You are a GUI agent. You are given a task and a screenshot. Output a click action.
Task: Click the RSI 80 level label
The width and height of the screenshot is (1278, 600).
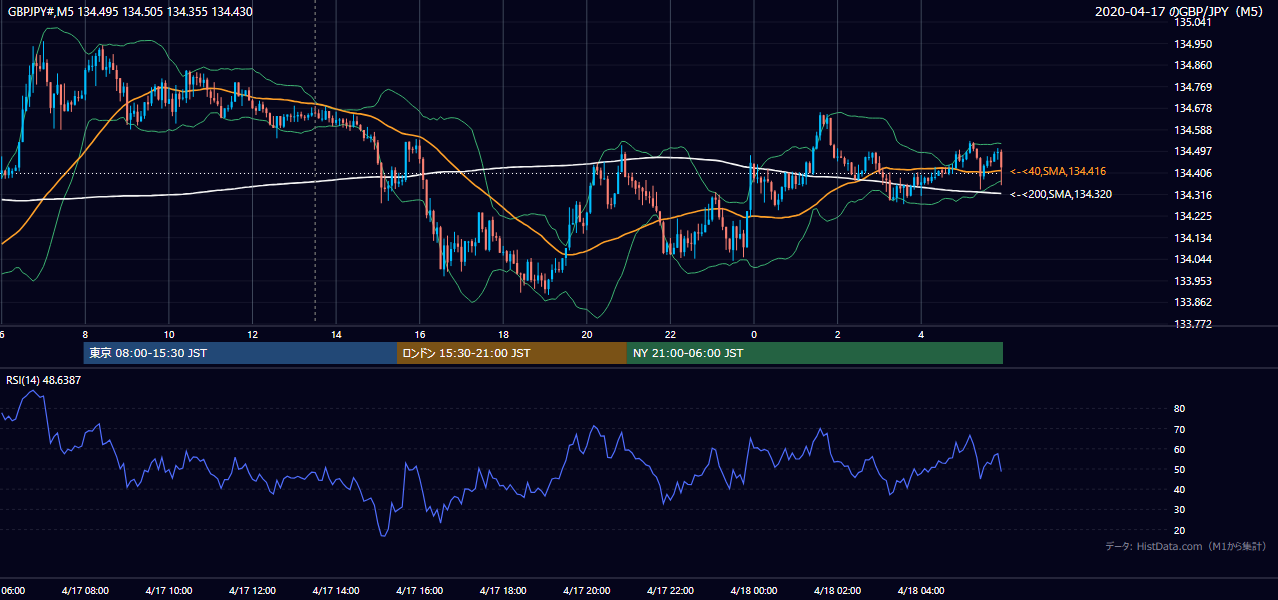pos(1180,409)
